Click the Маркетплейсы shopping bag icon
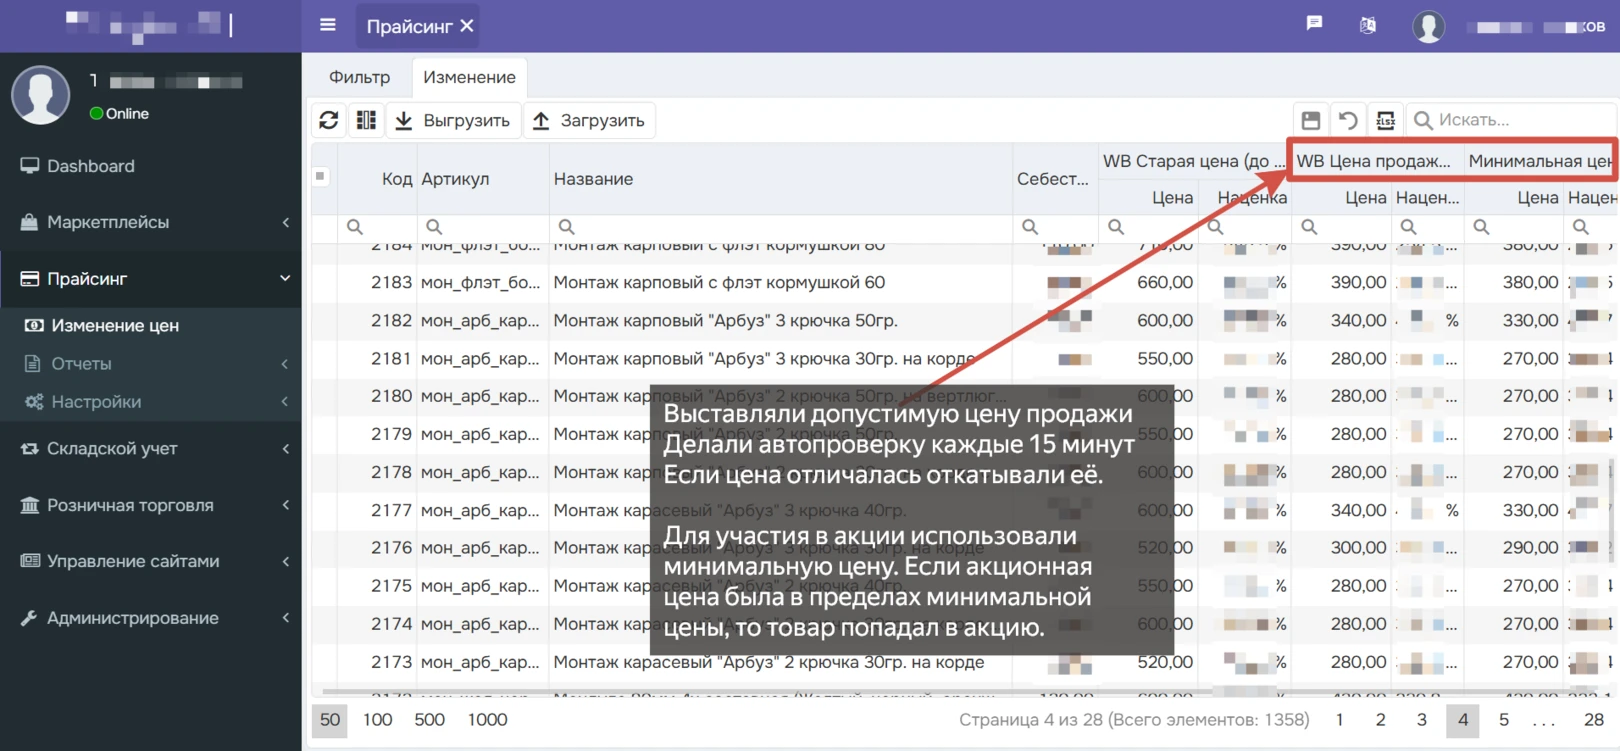The image size is (1620, 751). (29, 222)
